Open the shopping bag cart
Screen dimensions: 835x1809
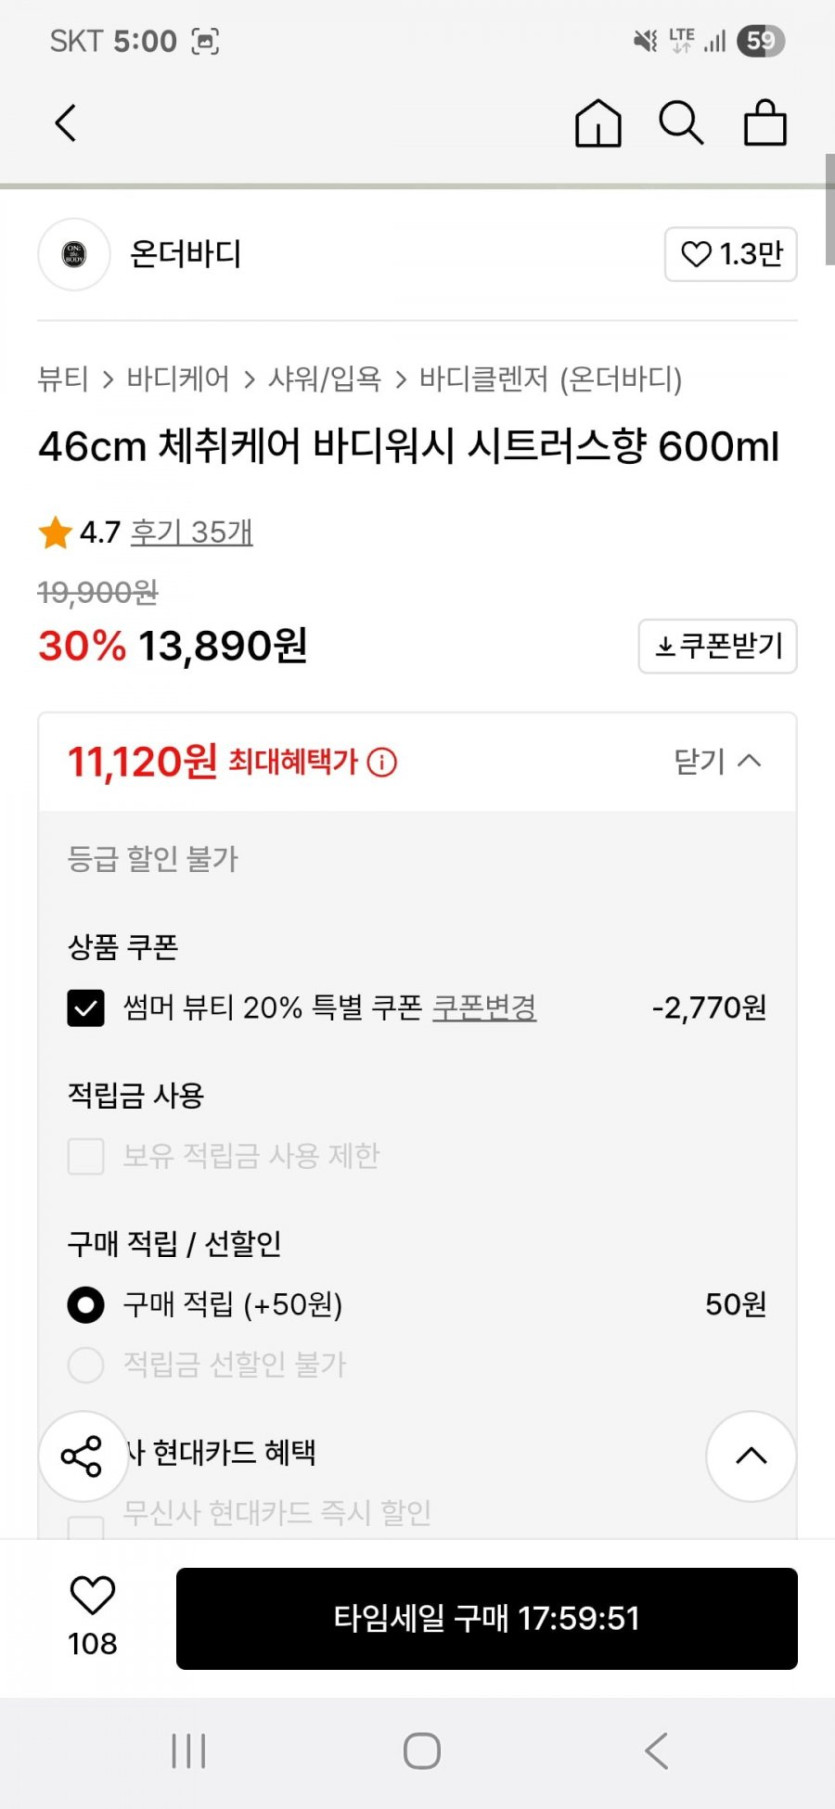coord(765,124)
